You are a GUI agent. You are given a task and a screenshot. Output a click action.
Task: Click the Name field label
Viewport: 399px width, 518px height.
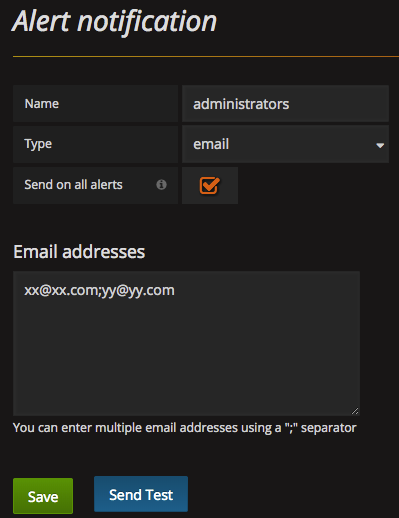coord(42,104)
